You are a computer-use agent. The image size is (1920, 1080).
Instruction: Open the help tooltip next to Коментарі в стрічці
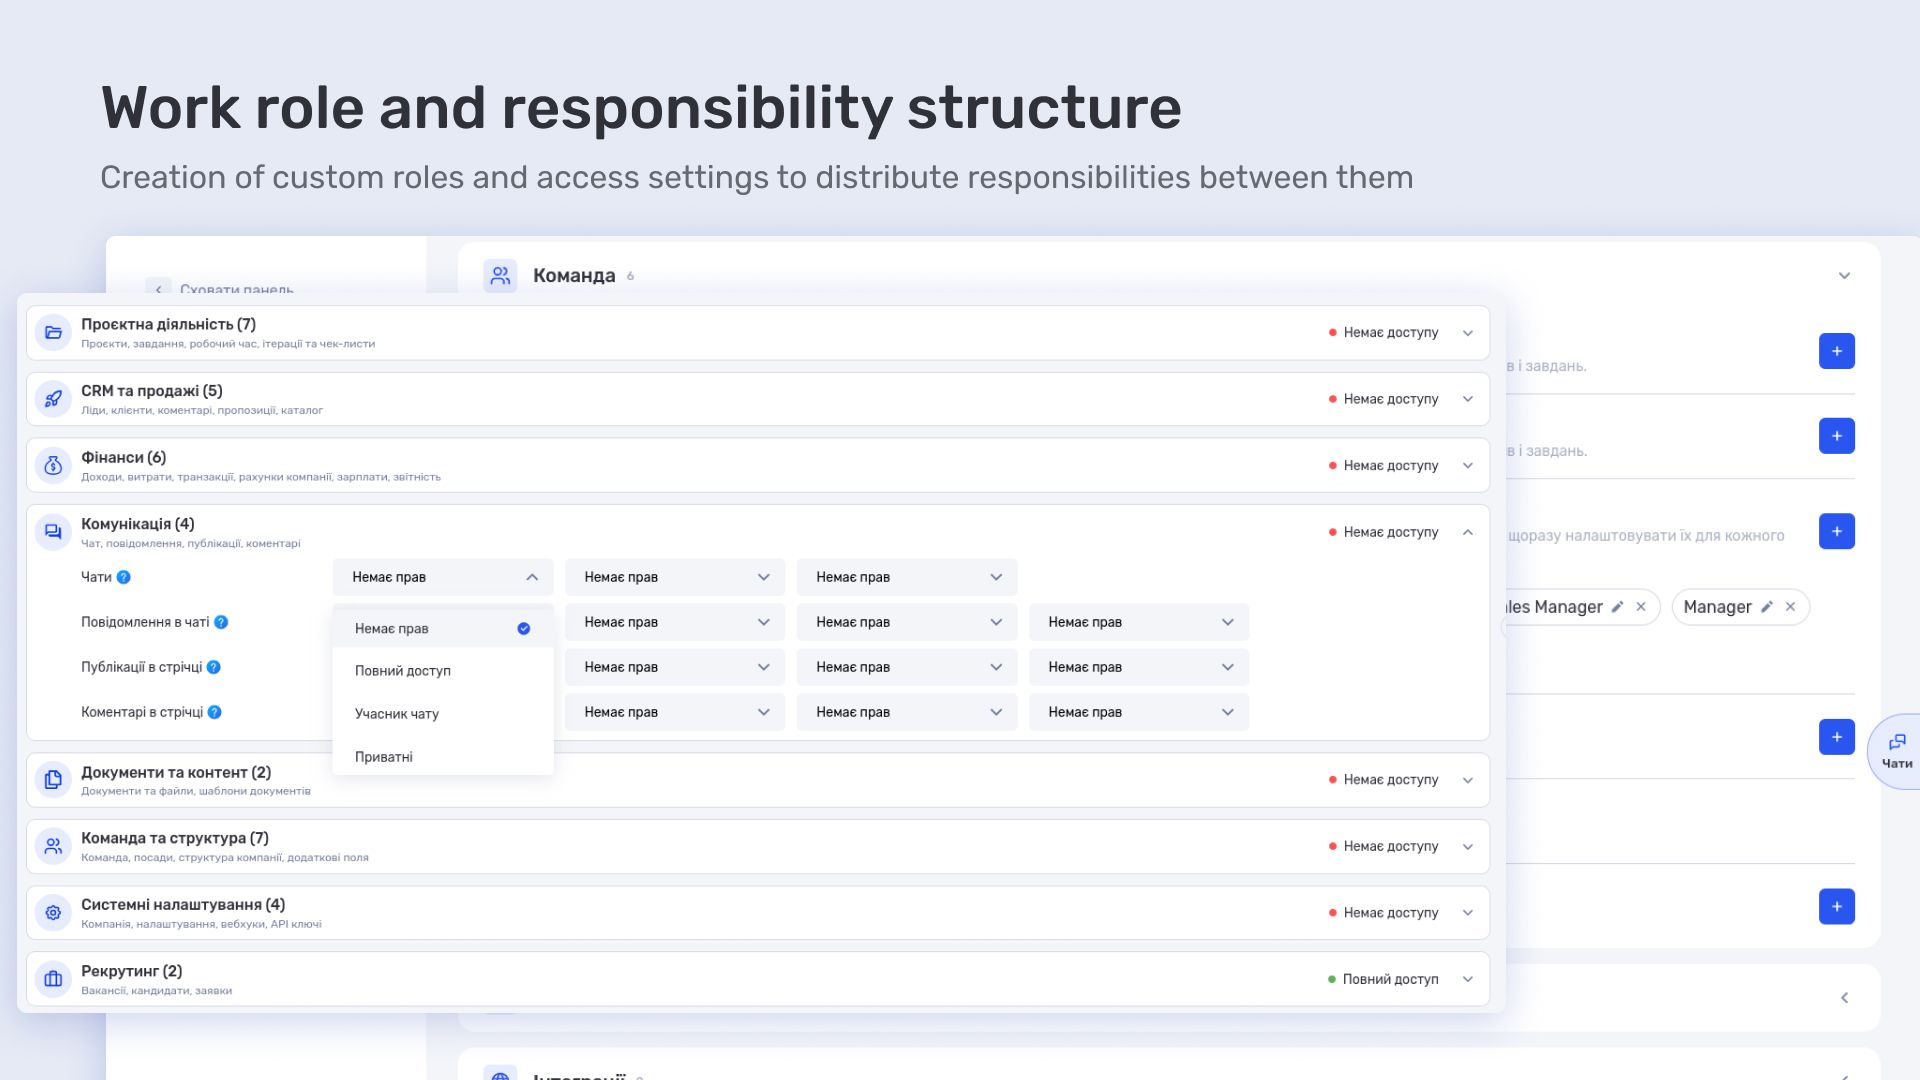pyautogui.click(x=215, y=712)
